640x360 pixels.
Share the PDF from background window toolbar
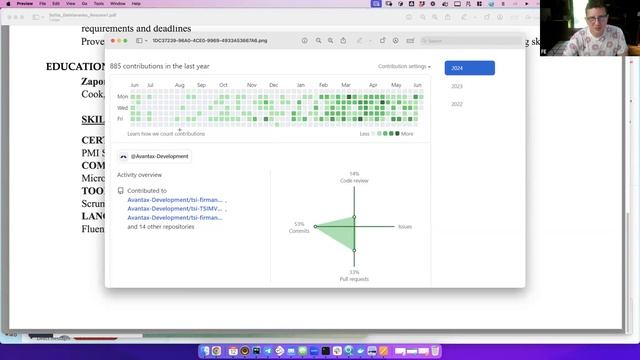coord(448,17)
